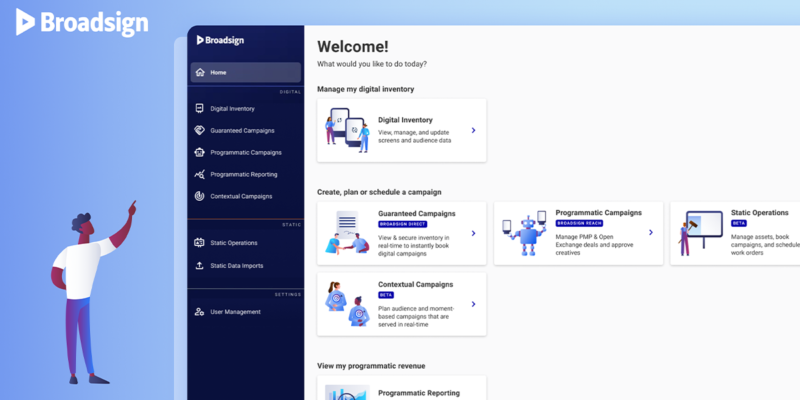Click the 'Welcome!' heading
The width and height of the screenshot is (800, 400).
point(353,46)
